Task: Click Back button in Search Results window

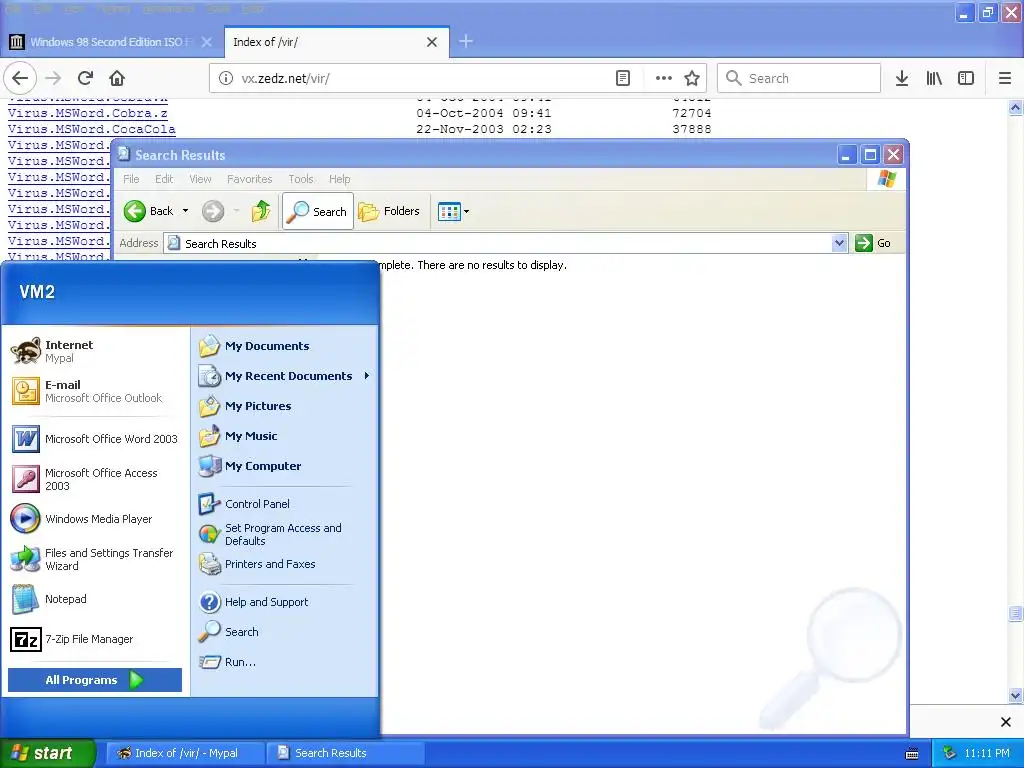Action: 149,211
